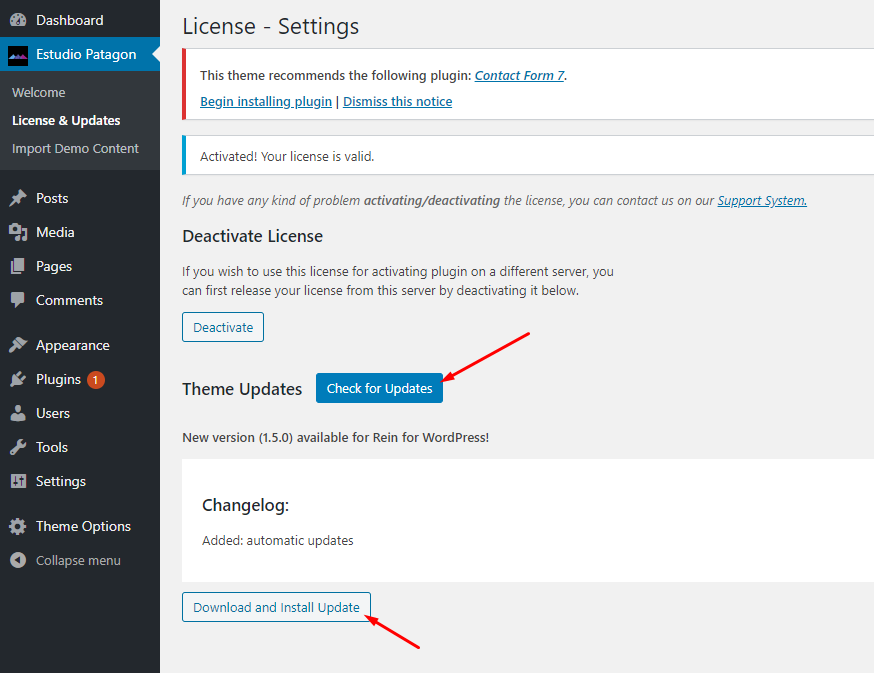Click the Comments speech bubble icon
874x673 pixels.
18,300
